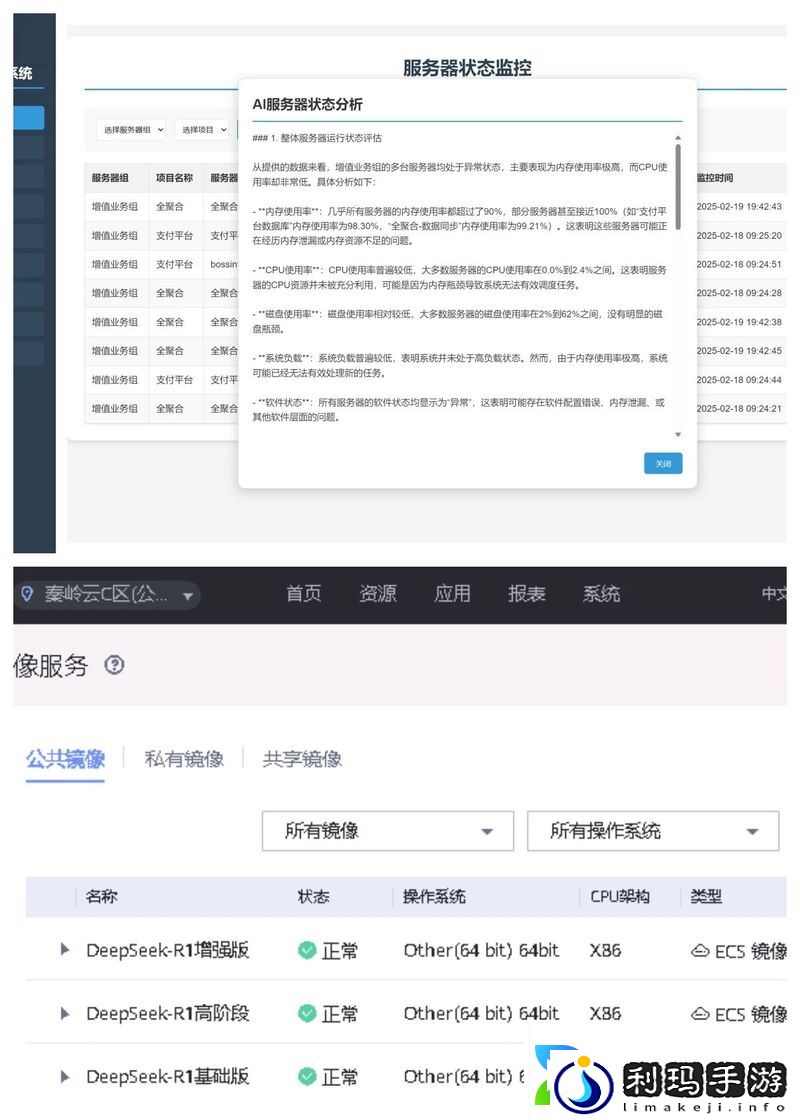This screenshot has height=1120, width=800.
Task: Switch to the 私有镜像 tab
Action: point(183,758)
